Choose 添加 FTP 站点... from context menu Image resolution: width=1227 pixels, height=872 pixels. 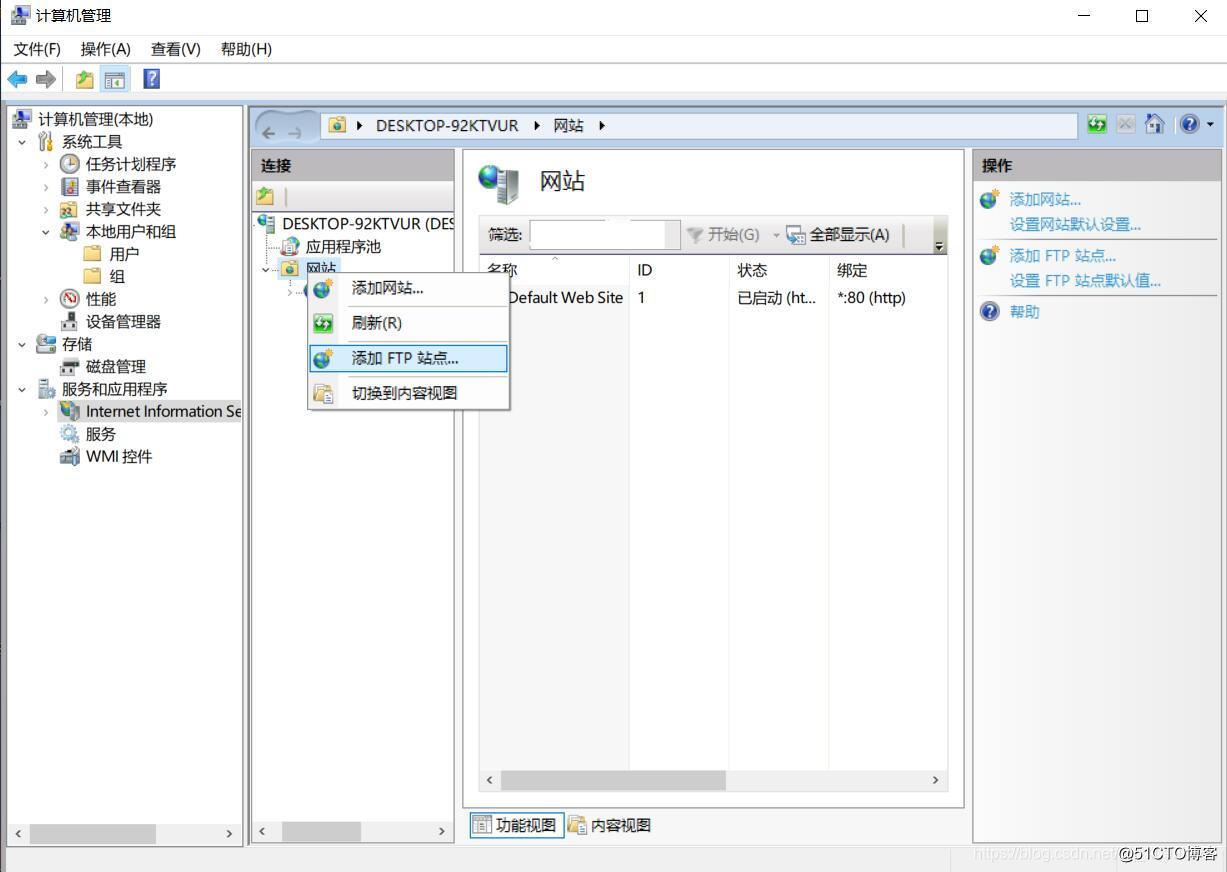click(408, 358)
